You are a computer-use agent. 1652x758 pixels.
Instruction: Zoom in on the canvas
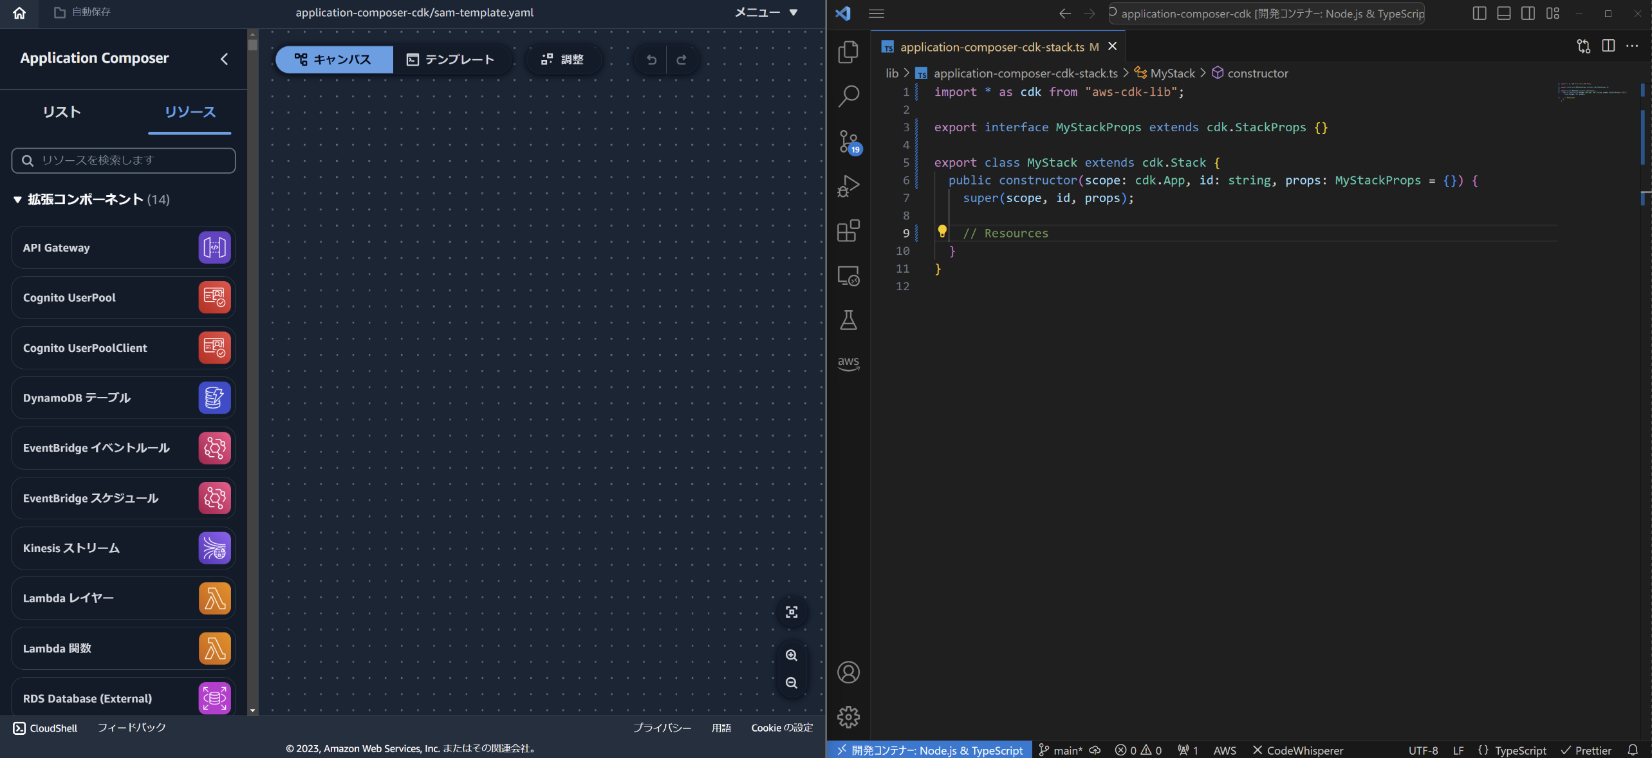click(792, 655)
